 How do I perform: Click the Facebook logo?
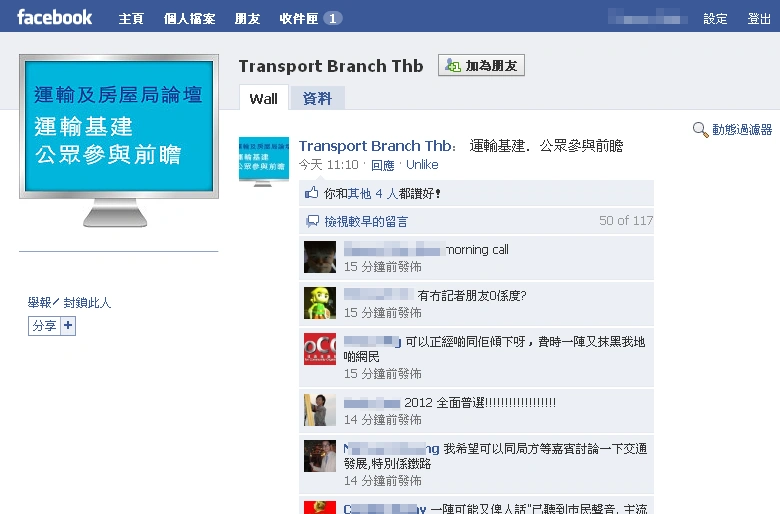pos(54,17)
